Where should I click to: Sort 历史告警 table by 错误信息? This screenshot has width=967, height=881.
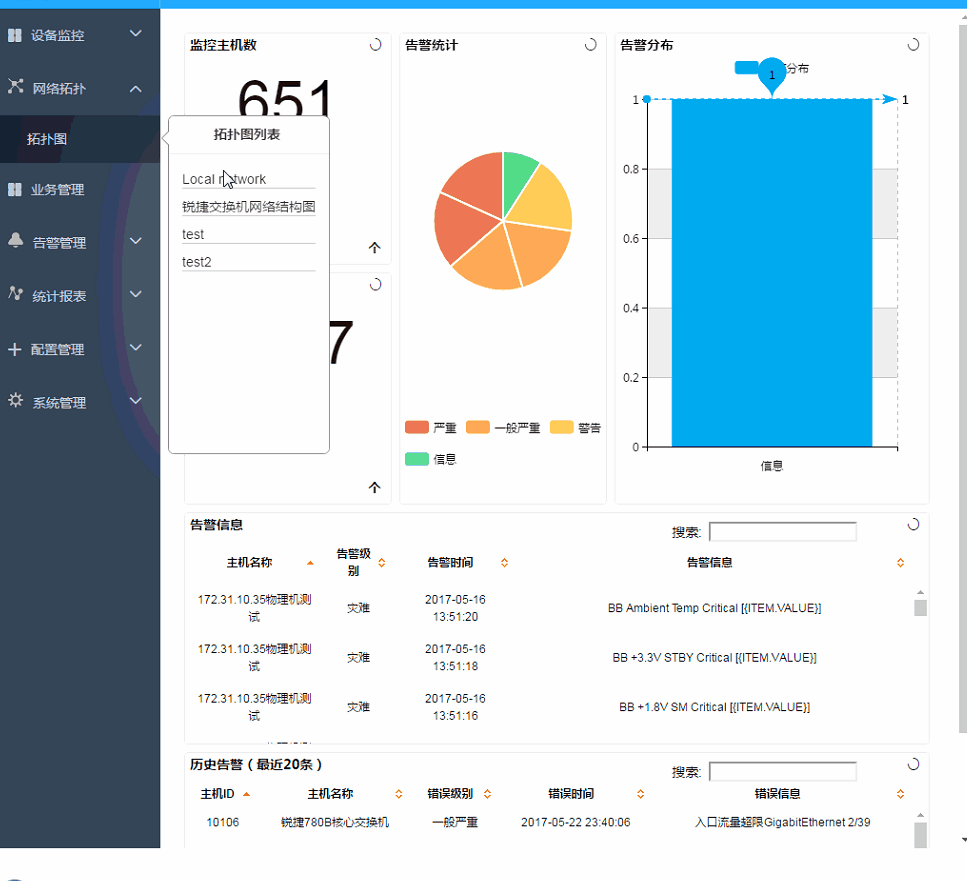point(900,794)
